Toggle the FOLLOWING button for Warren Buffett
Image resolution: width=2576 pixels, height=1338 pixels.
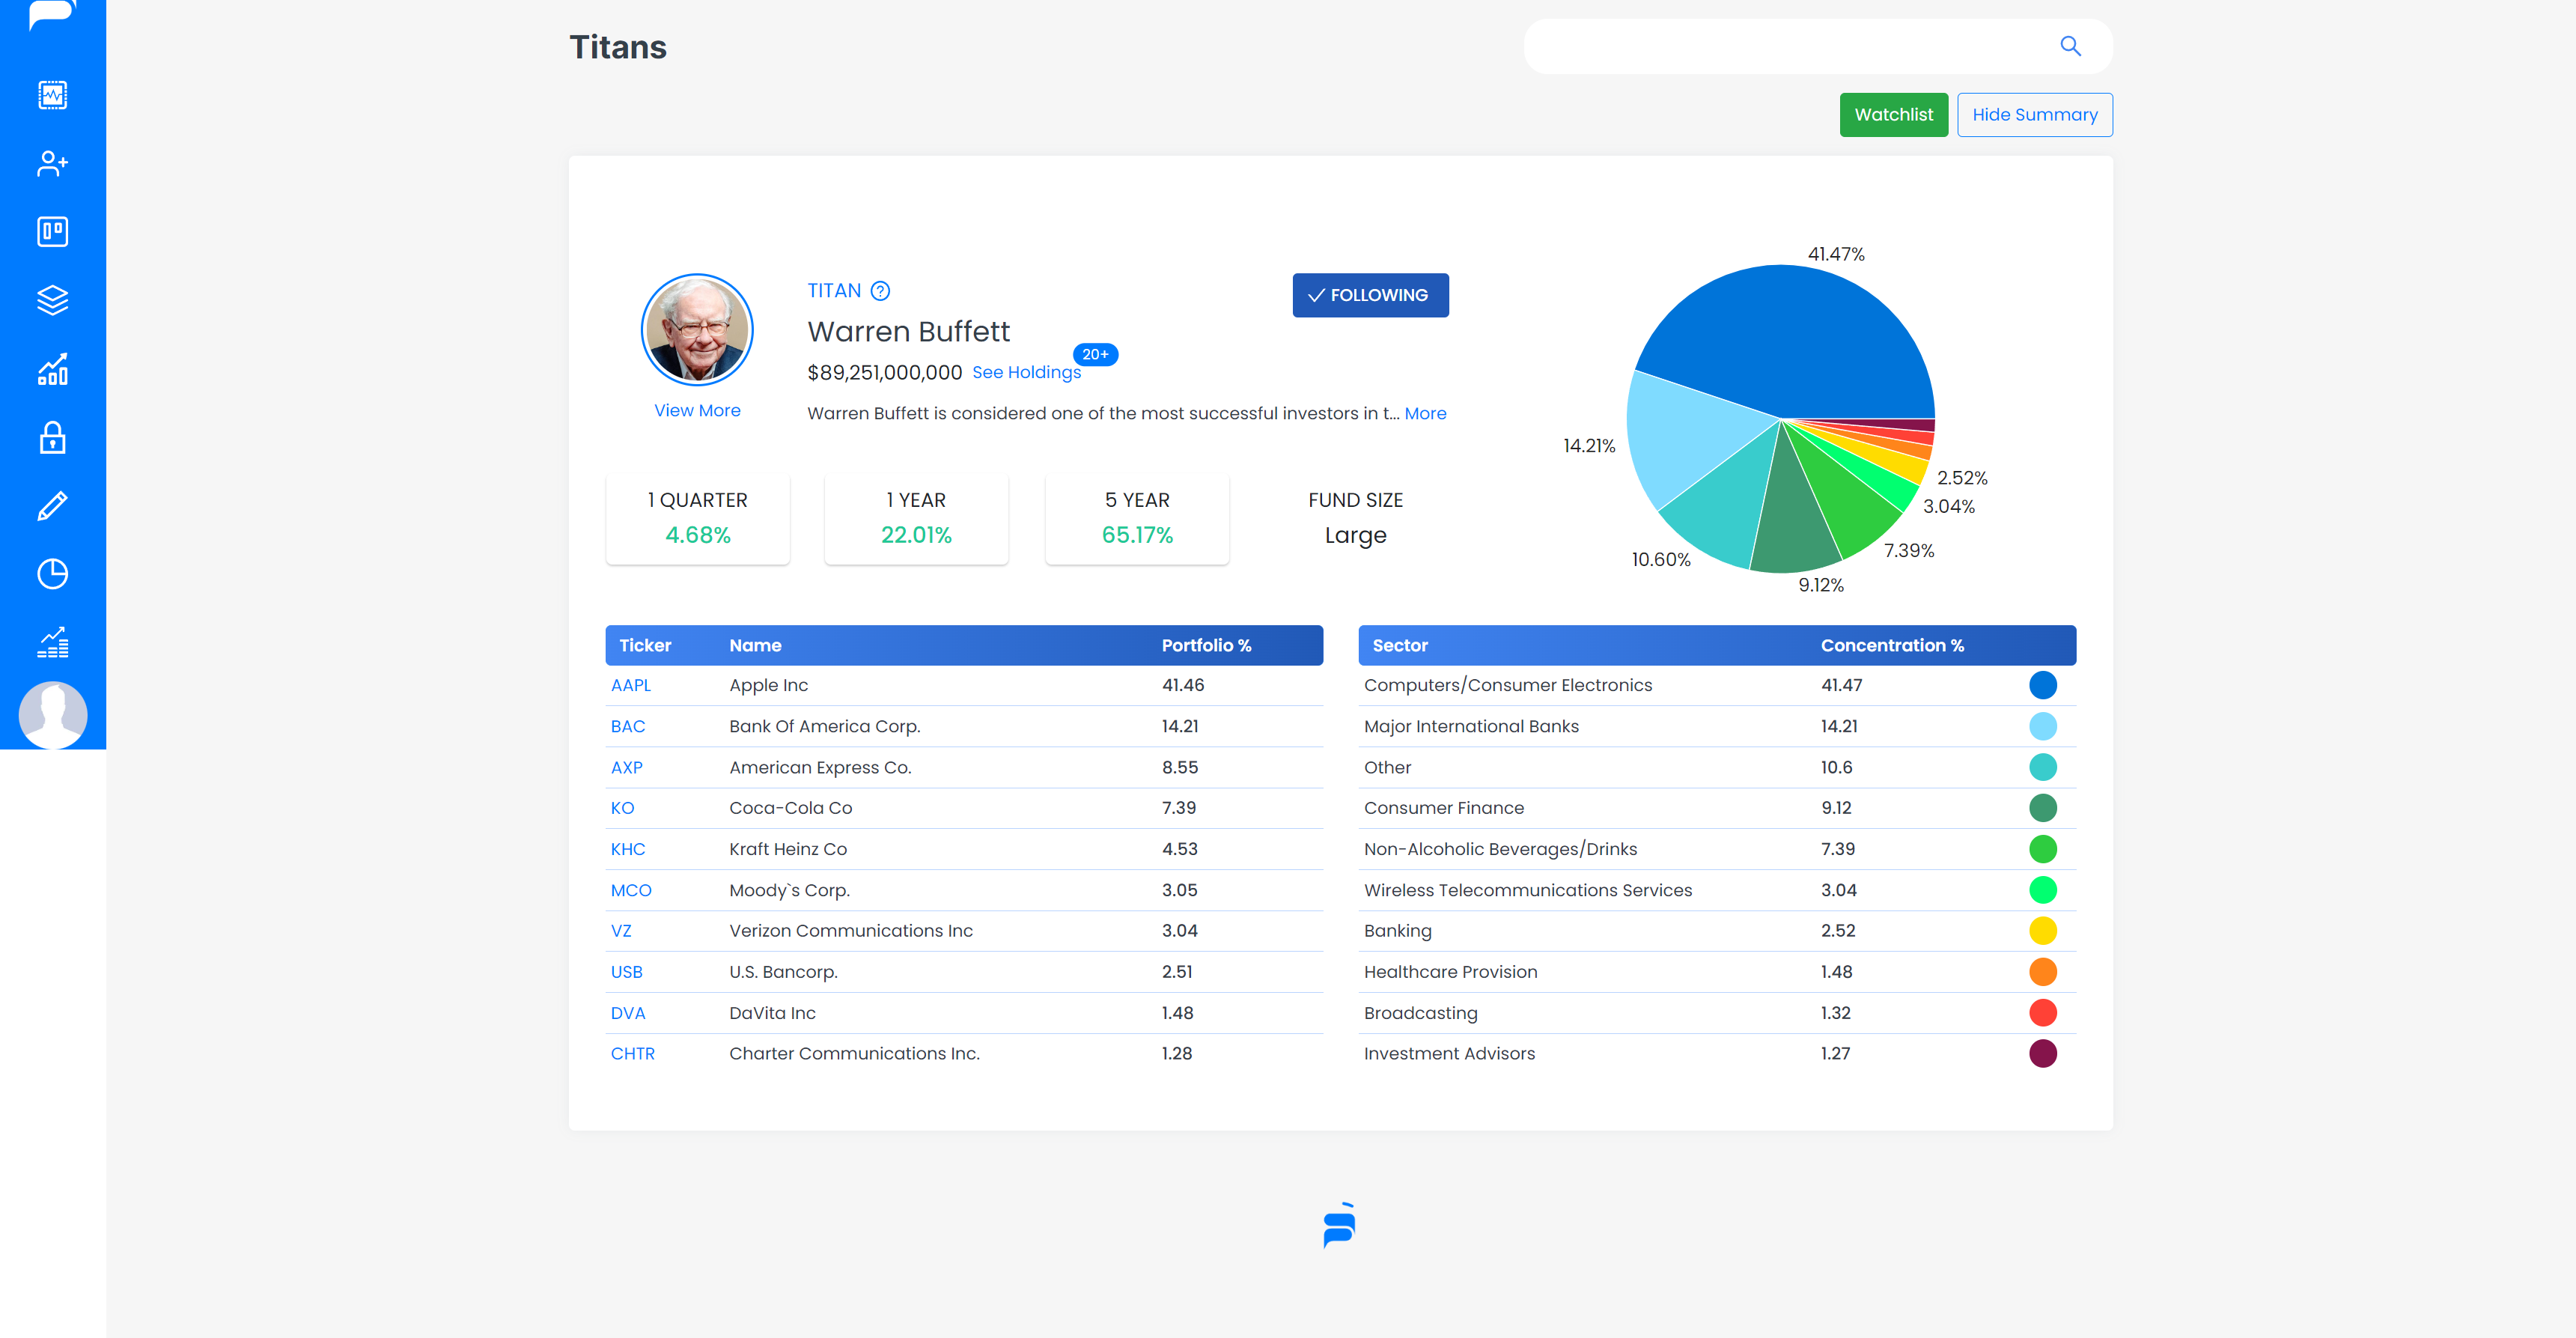tap(1370, 295)
